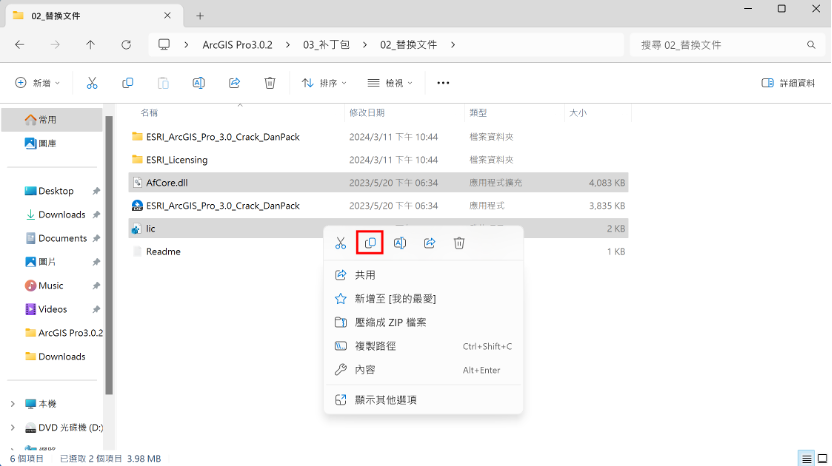Sort by 修改日期 column header
832x466 pixels.
click(367, 113)
